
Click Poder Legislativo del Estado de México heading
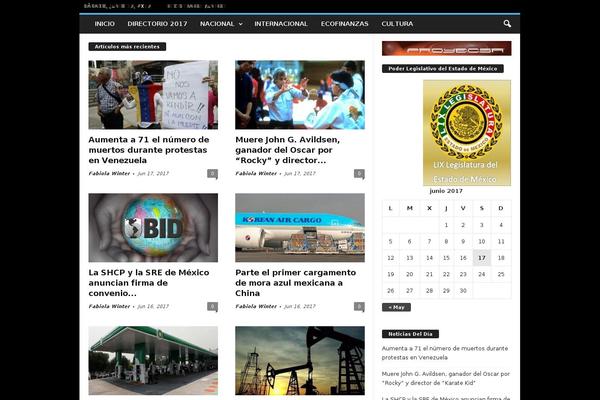(443, 69)
